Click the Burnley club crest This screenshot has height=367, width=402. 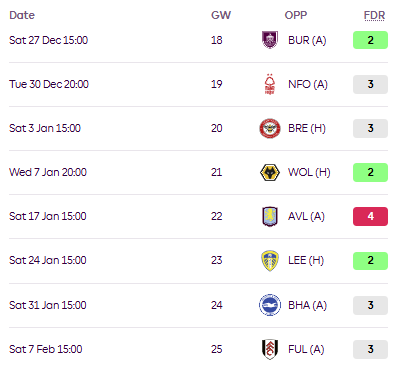click(270, 40)
